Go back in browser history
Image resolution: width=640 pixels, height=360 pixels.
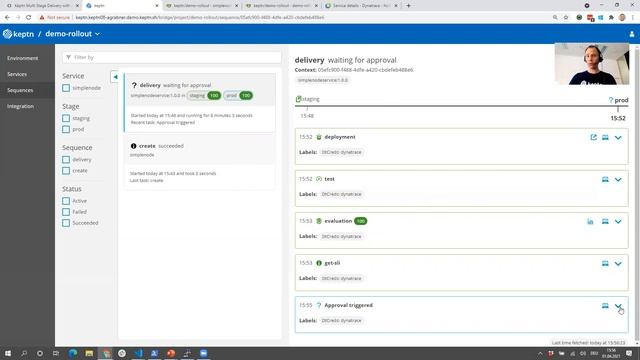[7, 18]
